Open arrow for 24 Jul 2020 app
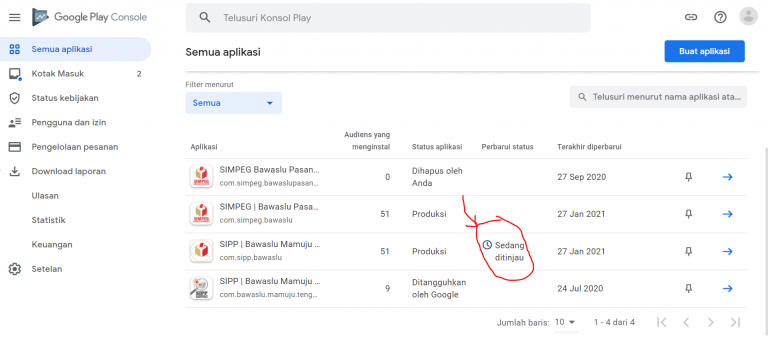 tap(728, 289)
